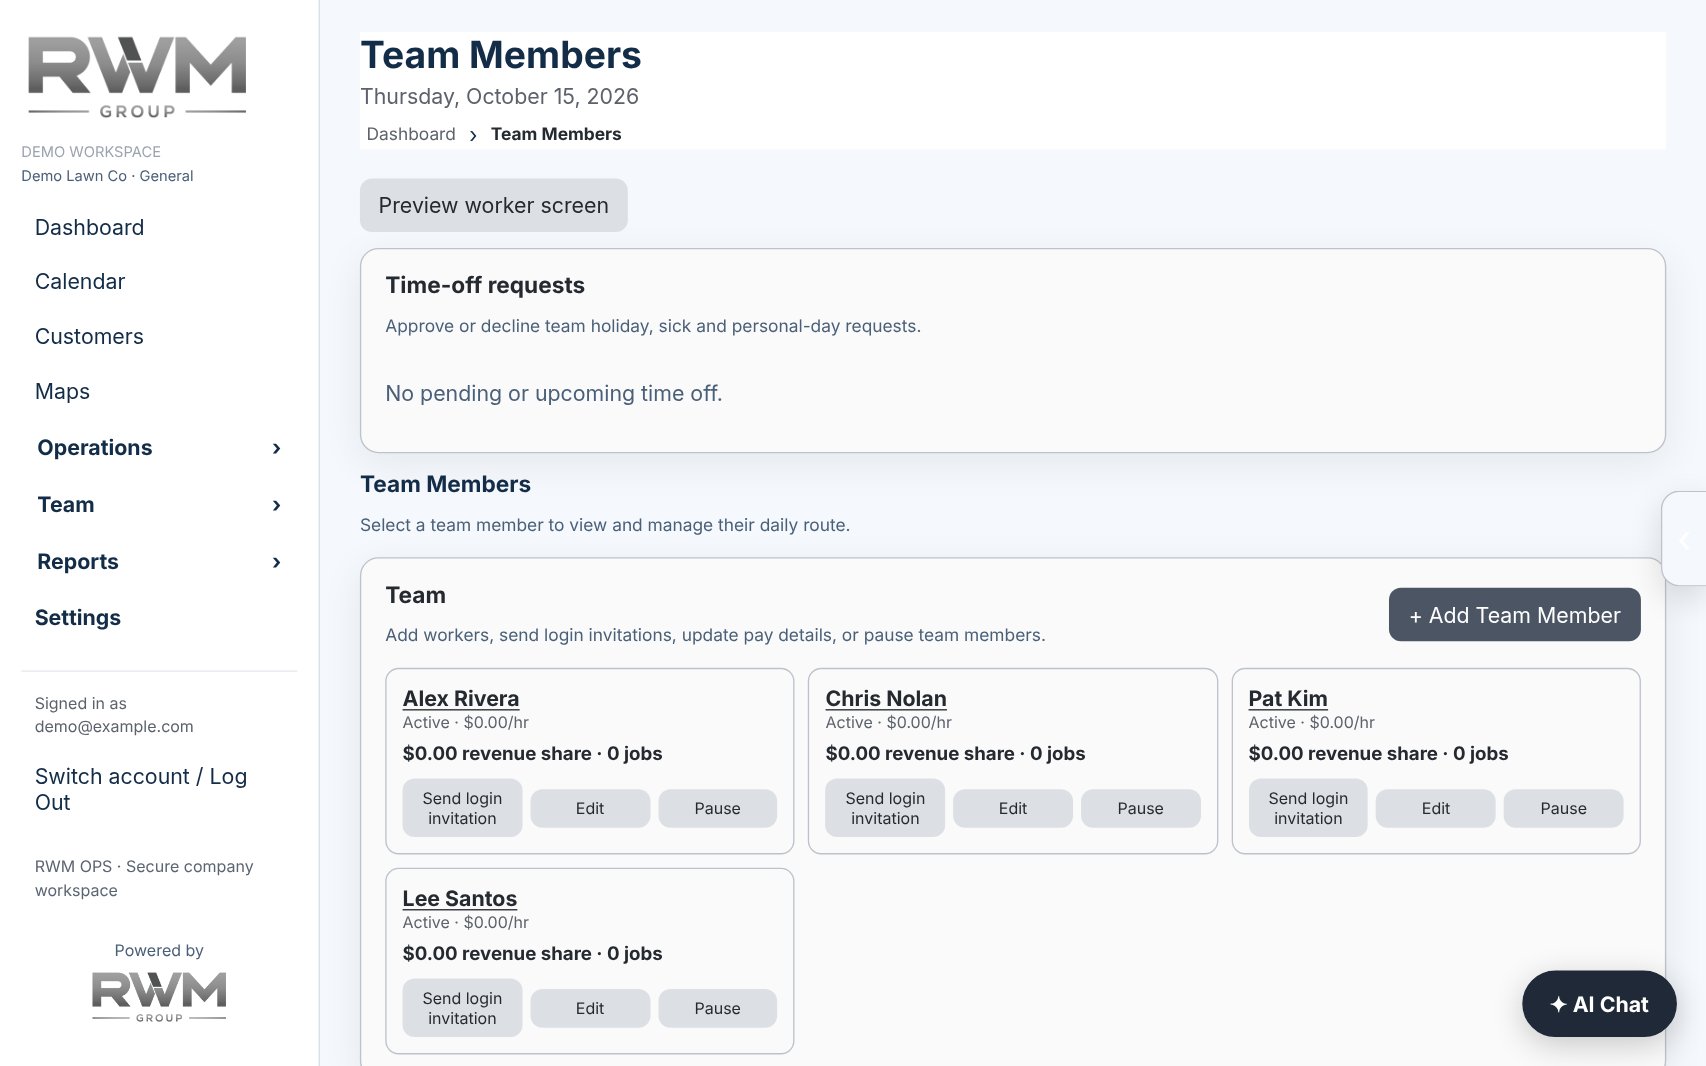Select Operations in sidebar

(x=95, y=447)
